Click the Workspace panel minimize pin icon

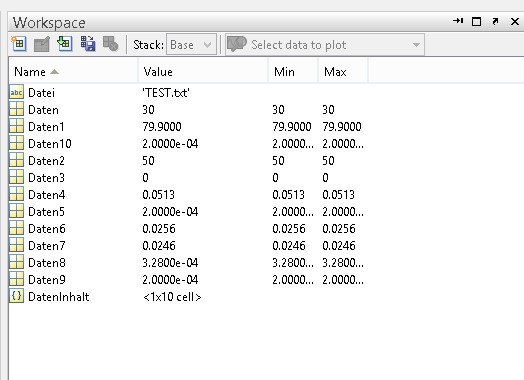click(x=458, y=21)
